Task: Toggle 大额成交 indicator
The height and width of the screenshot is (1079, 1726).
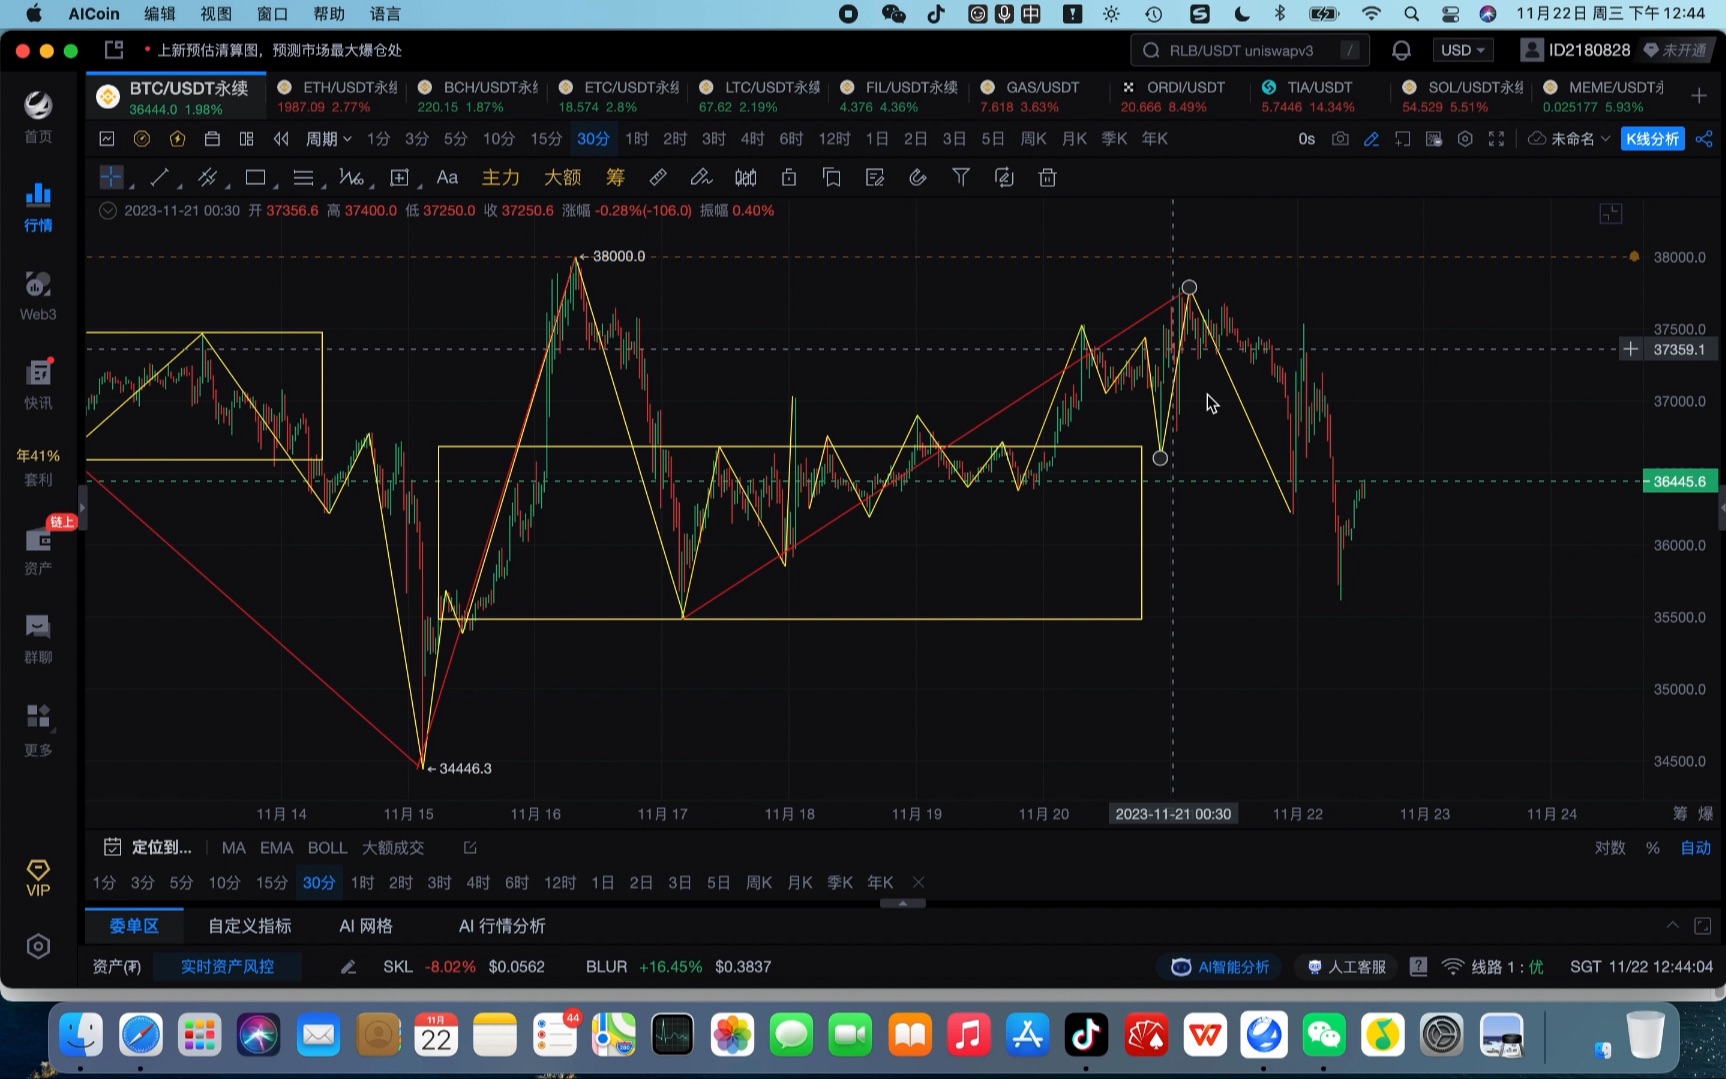Action: (x=393, y=847)
